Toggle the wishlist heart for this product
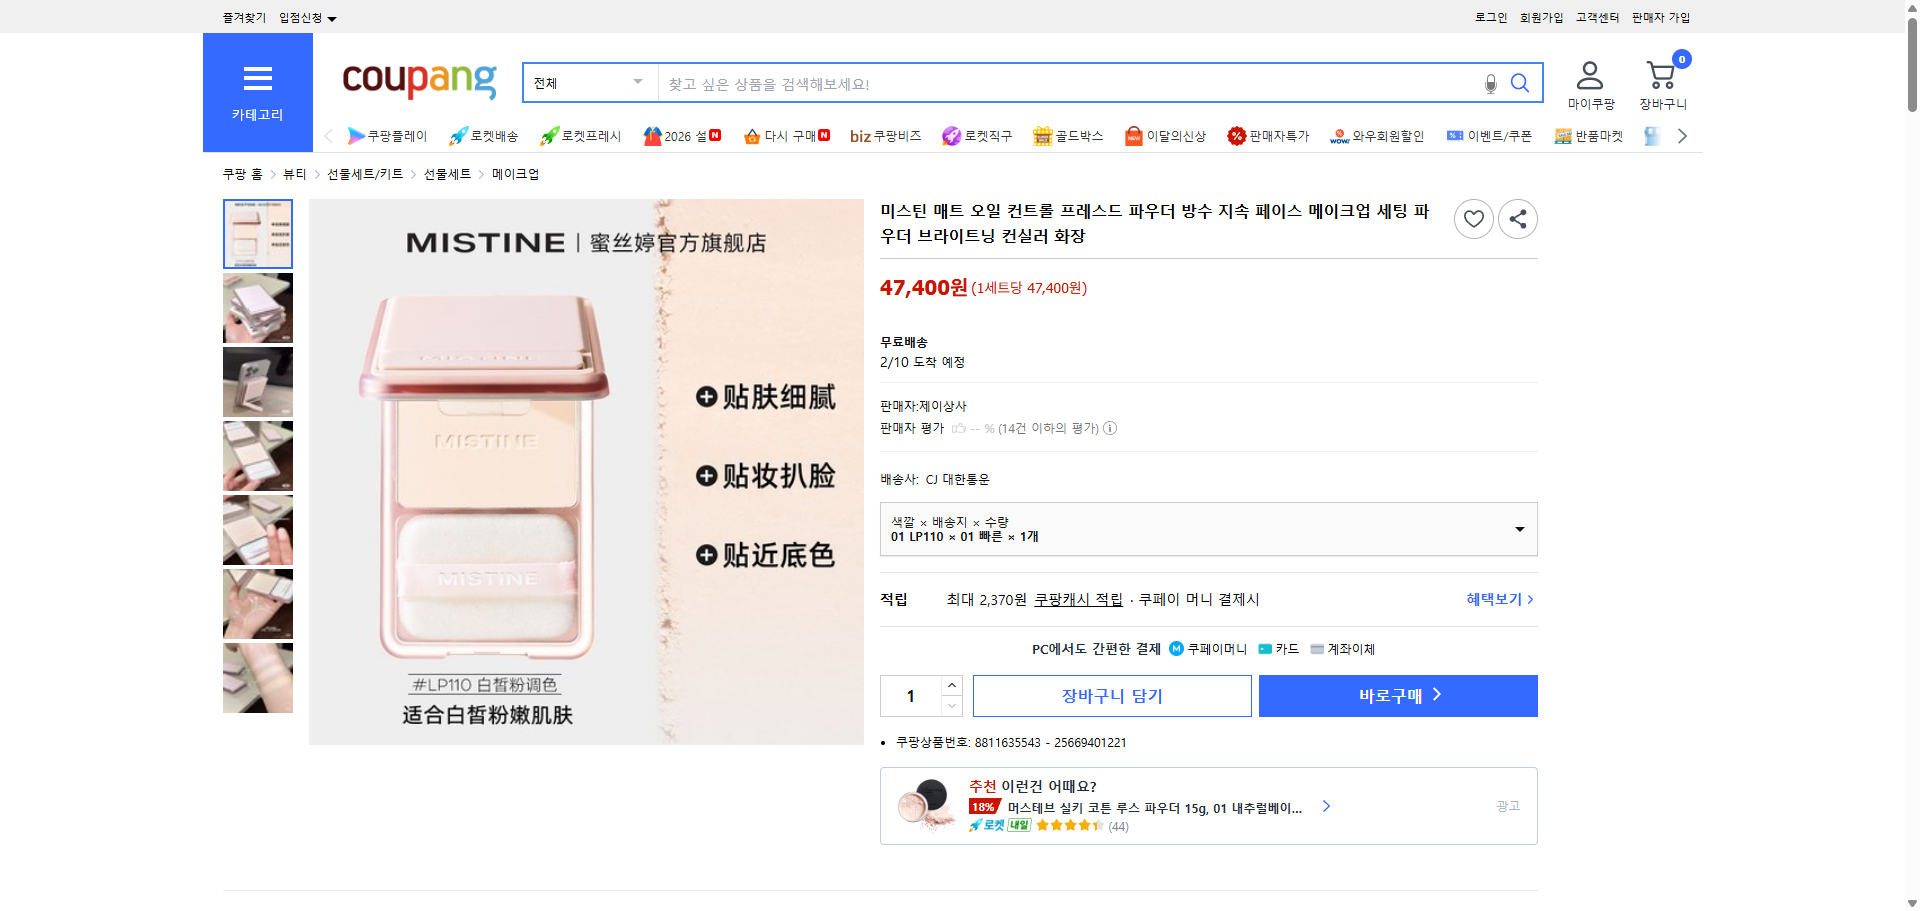This screenshot has height=911, width=1920. coord(1473,218)
